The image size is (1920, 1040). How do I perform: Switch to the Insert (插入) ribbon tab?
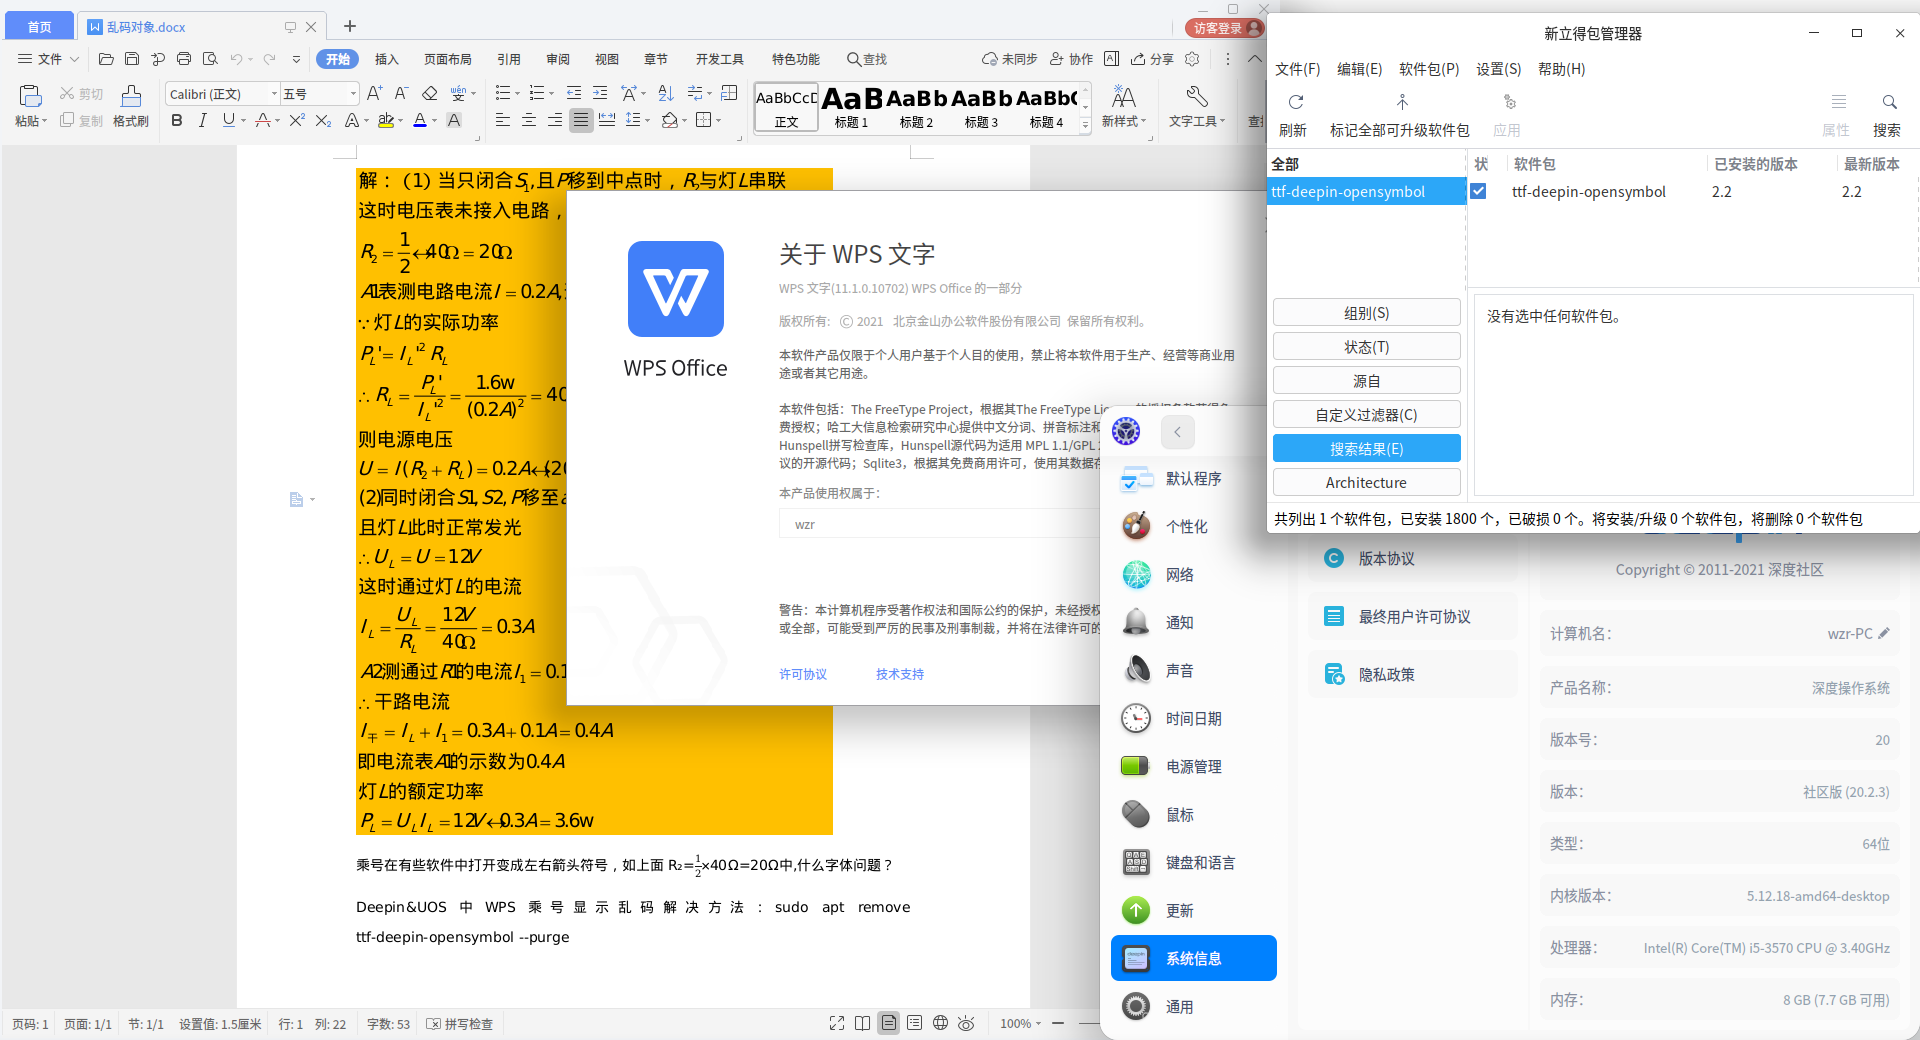click(x=386, y=59)
